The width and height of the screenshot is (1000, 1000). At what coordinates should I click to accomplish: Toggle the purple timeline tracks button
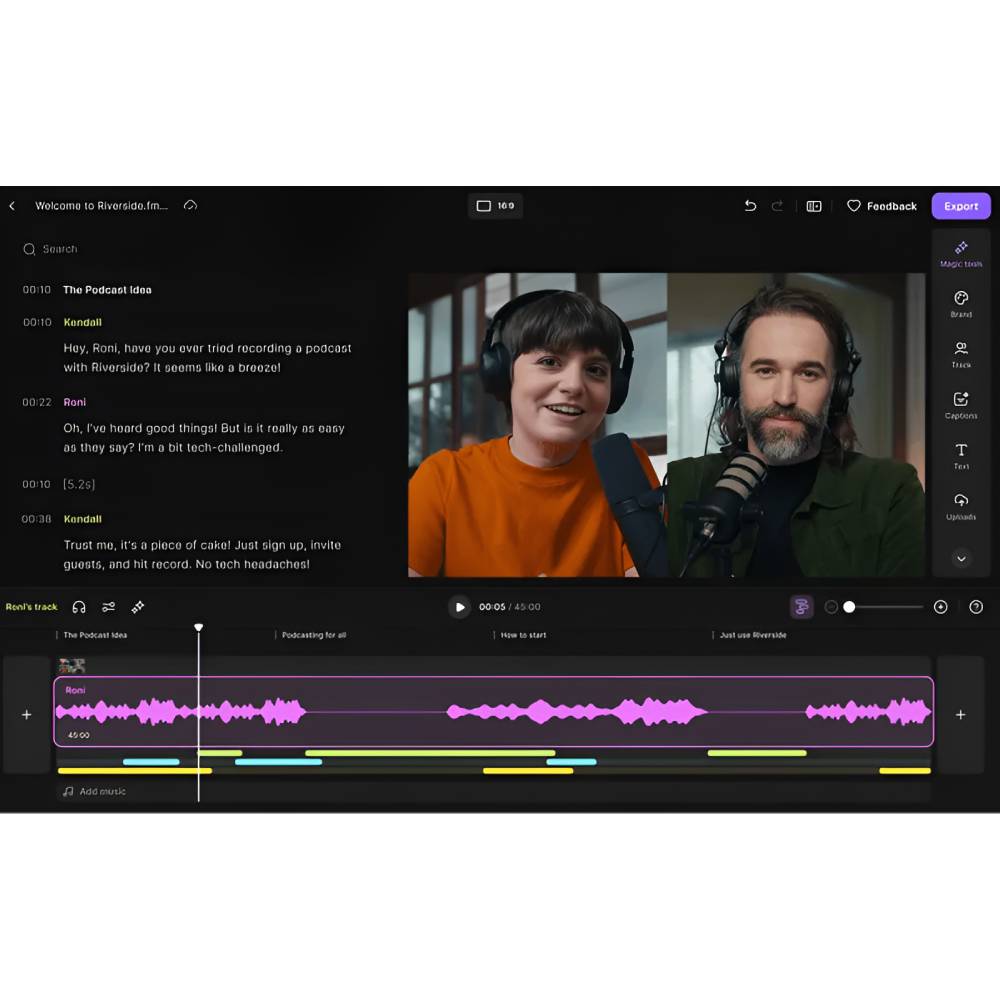point(801,607)
